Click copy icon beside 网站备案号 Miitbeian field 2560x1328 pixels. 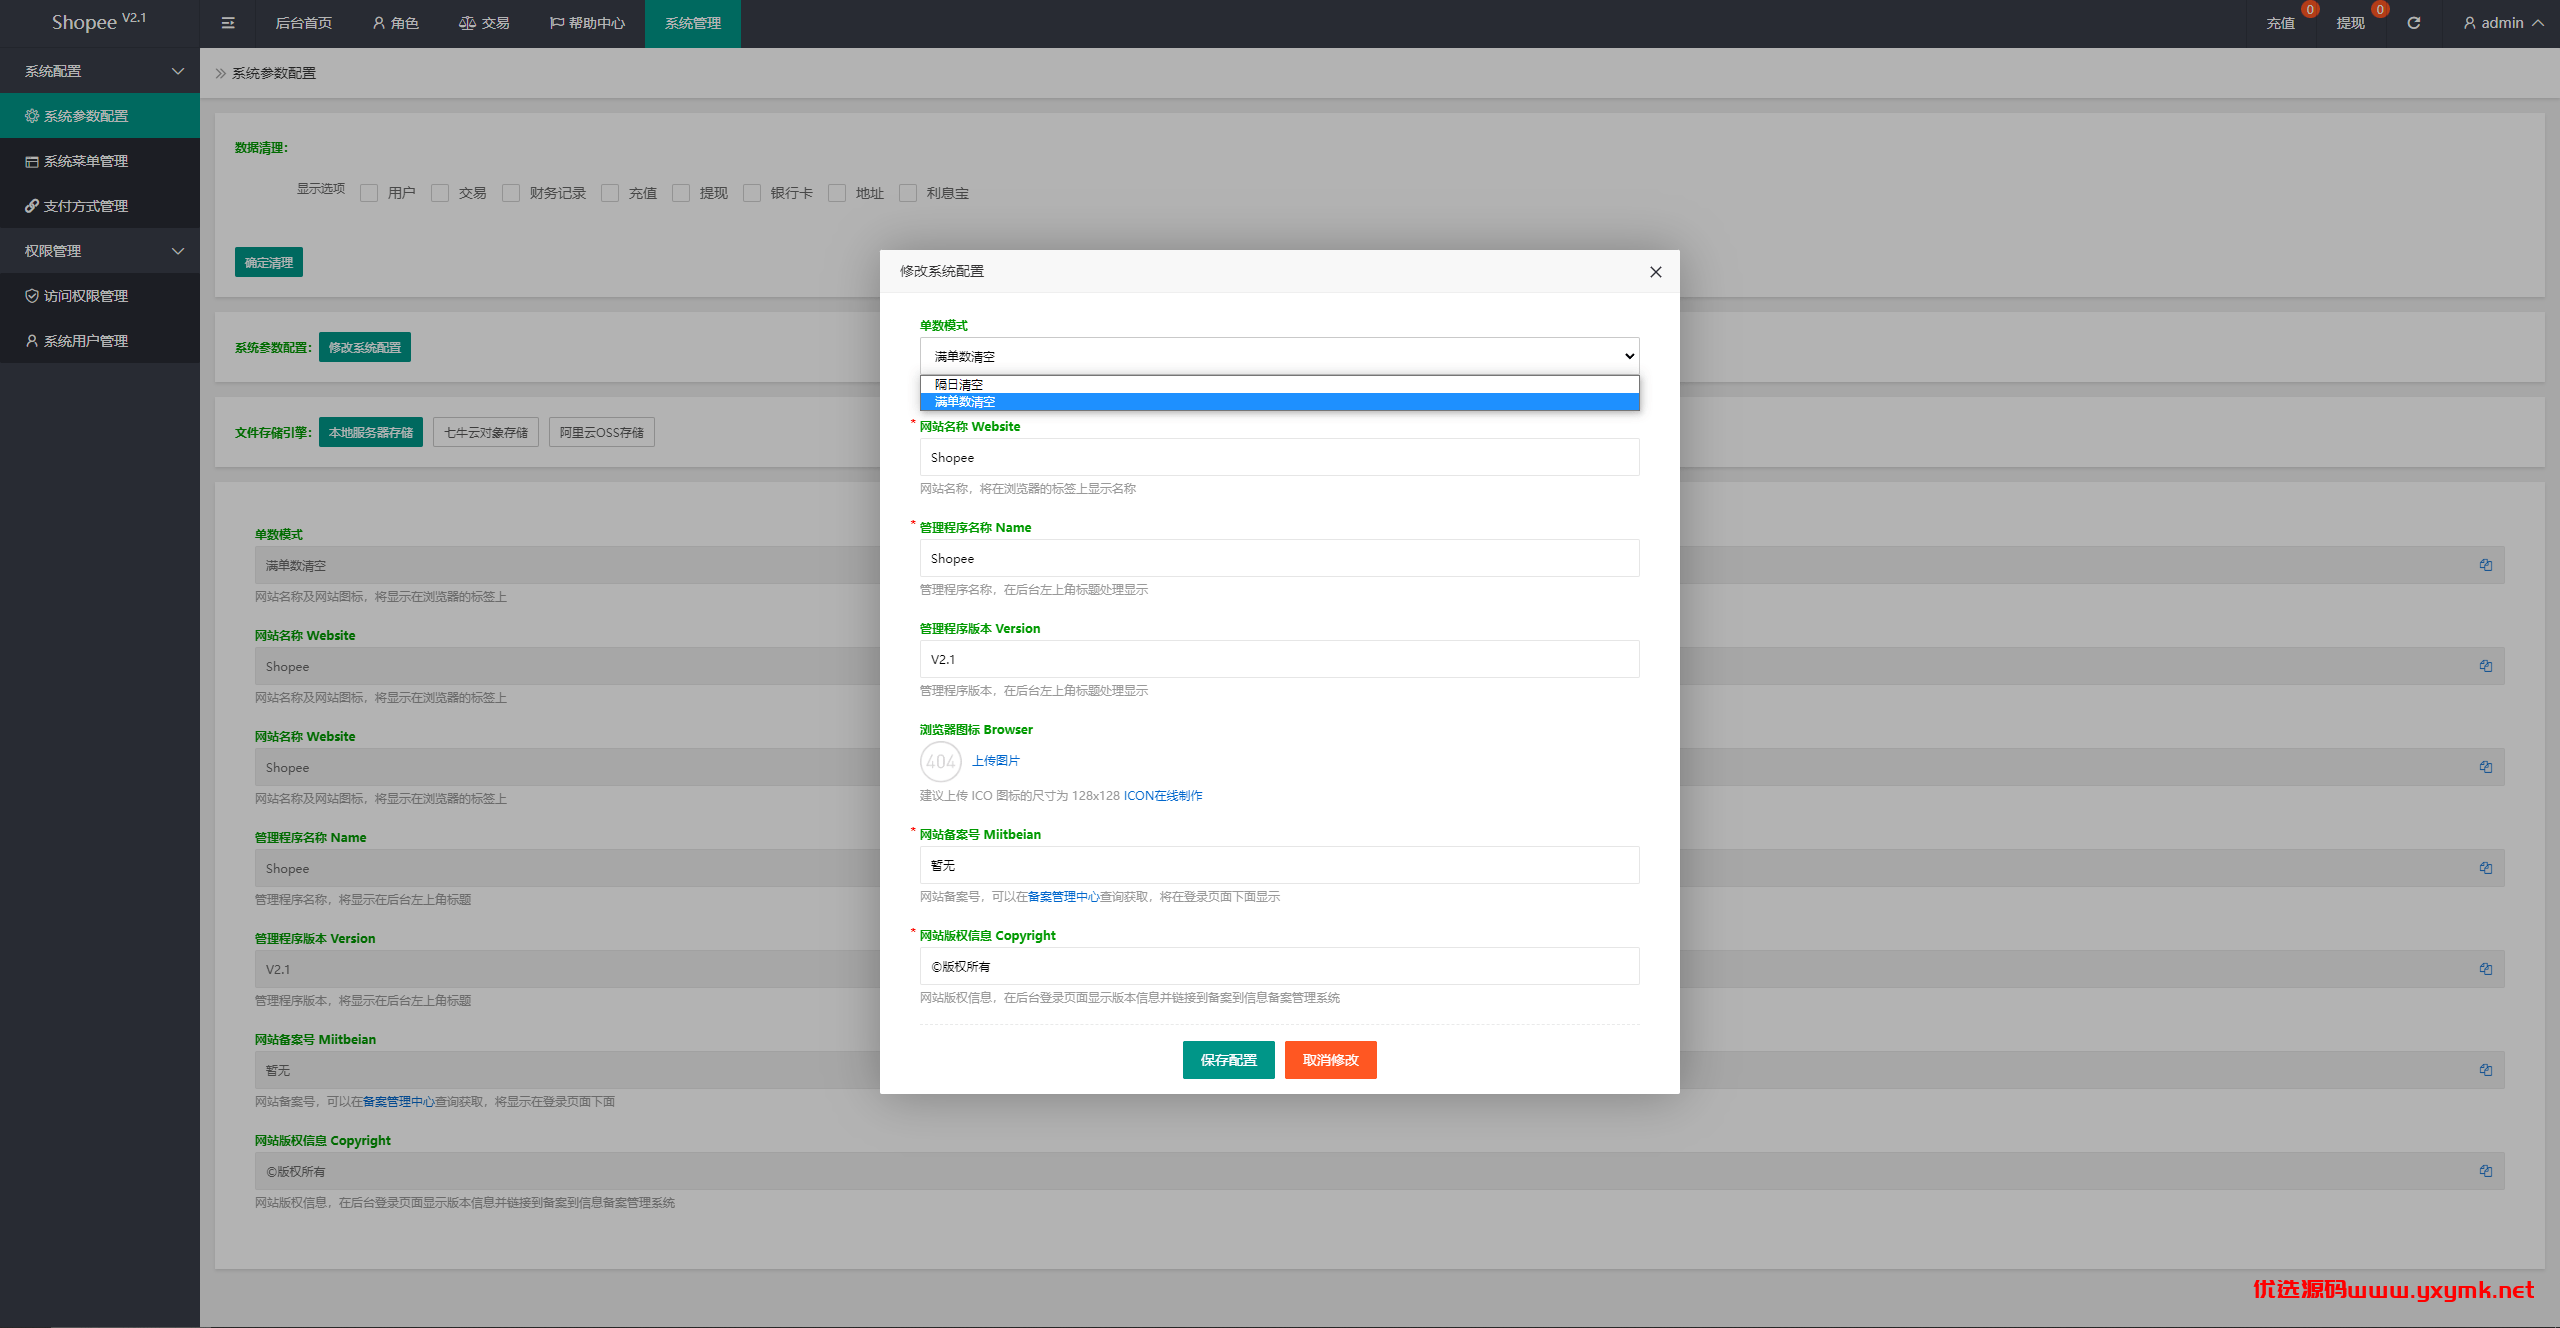tap(2485, 1070)
